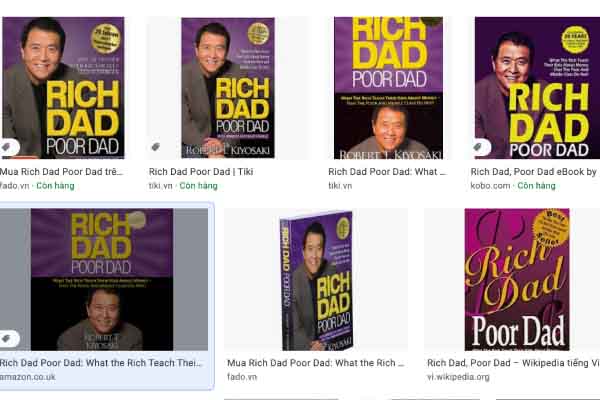Open the fado.vn Rich Dad Poor Dad thumbnail
This screenshot has width=600, height=400.
(x=63, y=88)
